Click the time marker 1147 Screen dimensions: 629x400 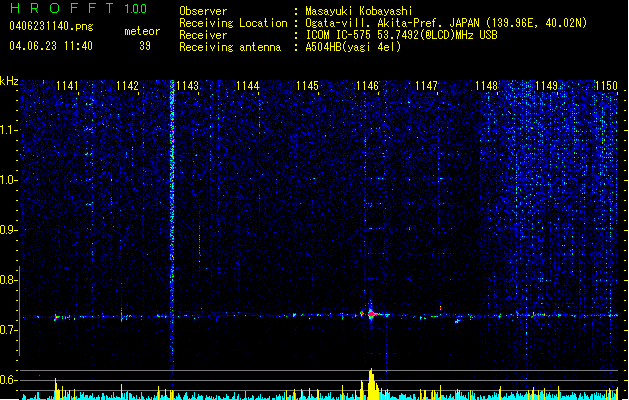tap(426, 86)
